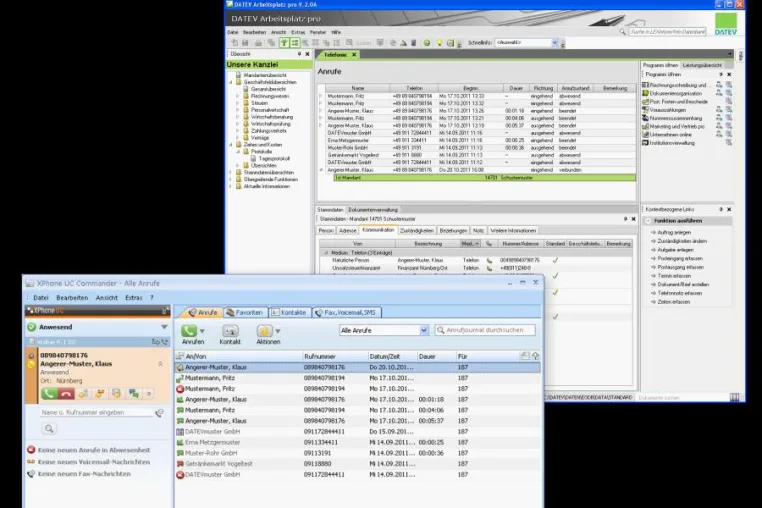Collapse the Funktion ausführen section
762x508 pixels.
(x=648, y=221)
